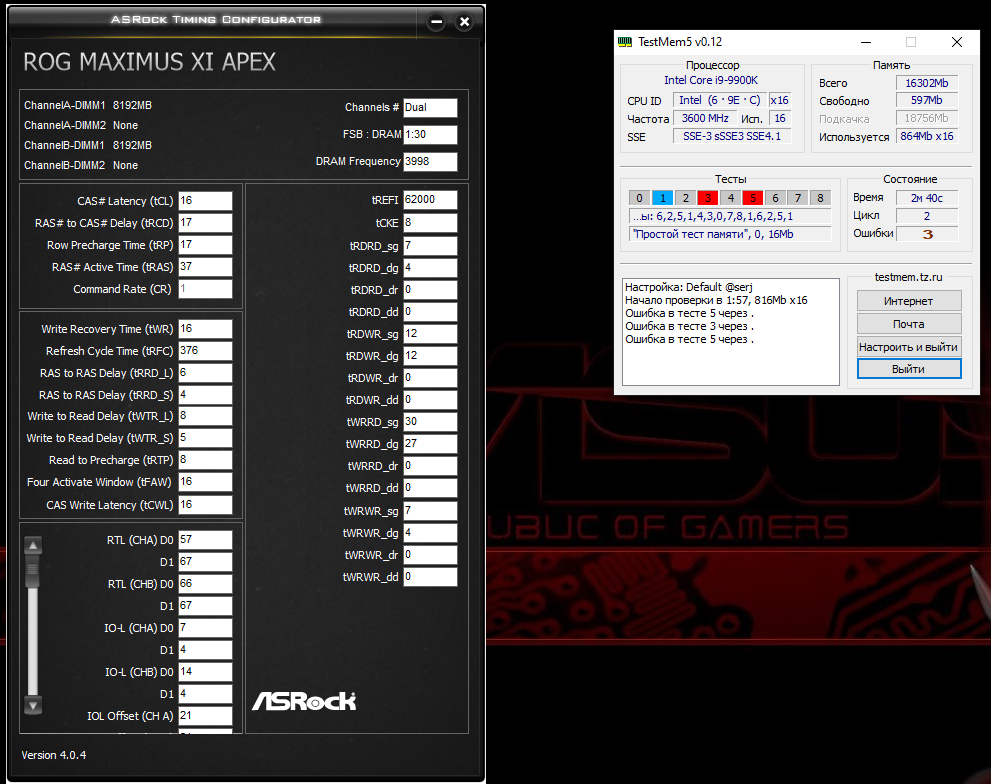Click the Refresh Cycle Time (tRFC) field
Screen dimensions: 991x784
coord(205,351)
